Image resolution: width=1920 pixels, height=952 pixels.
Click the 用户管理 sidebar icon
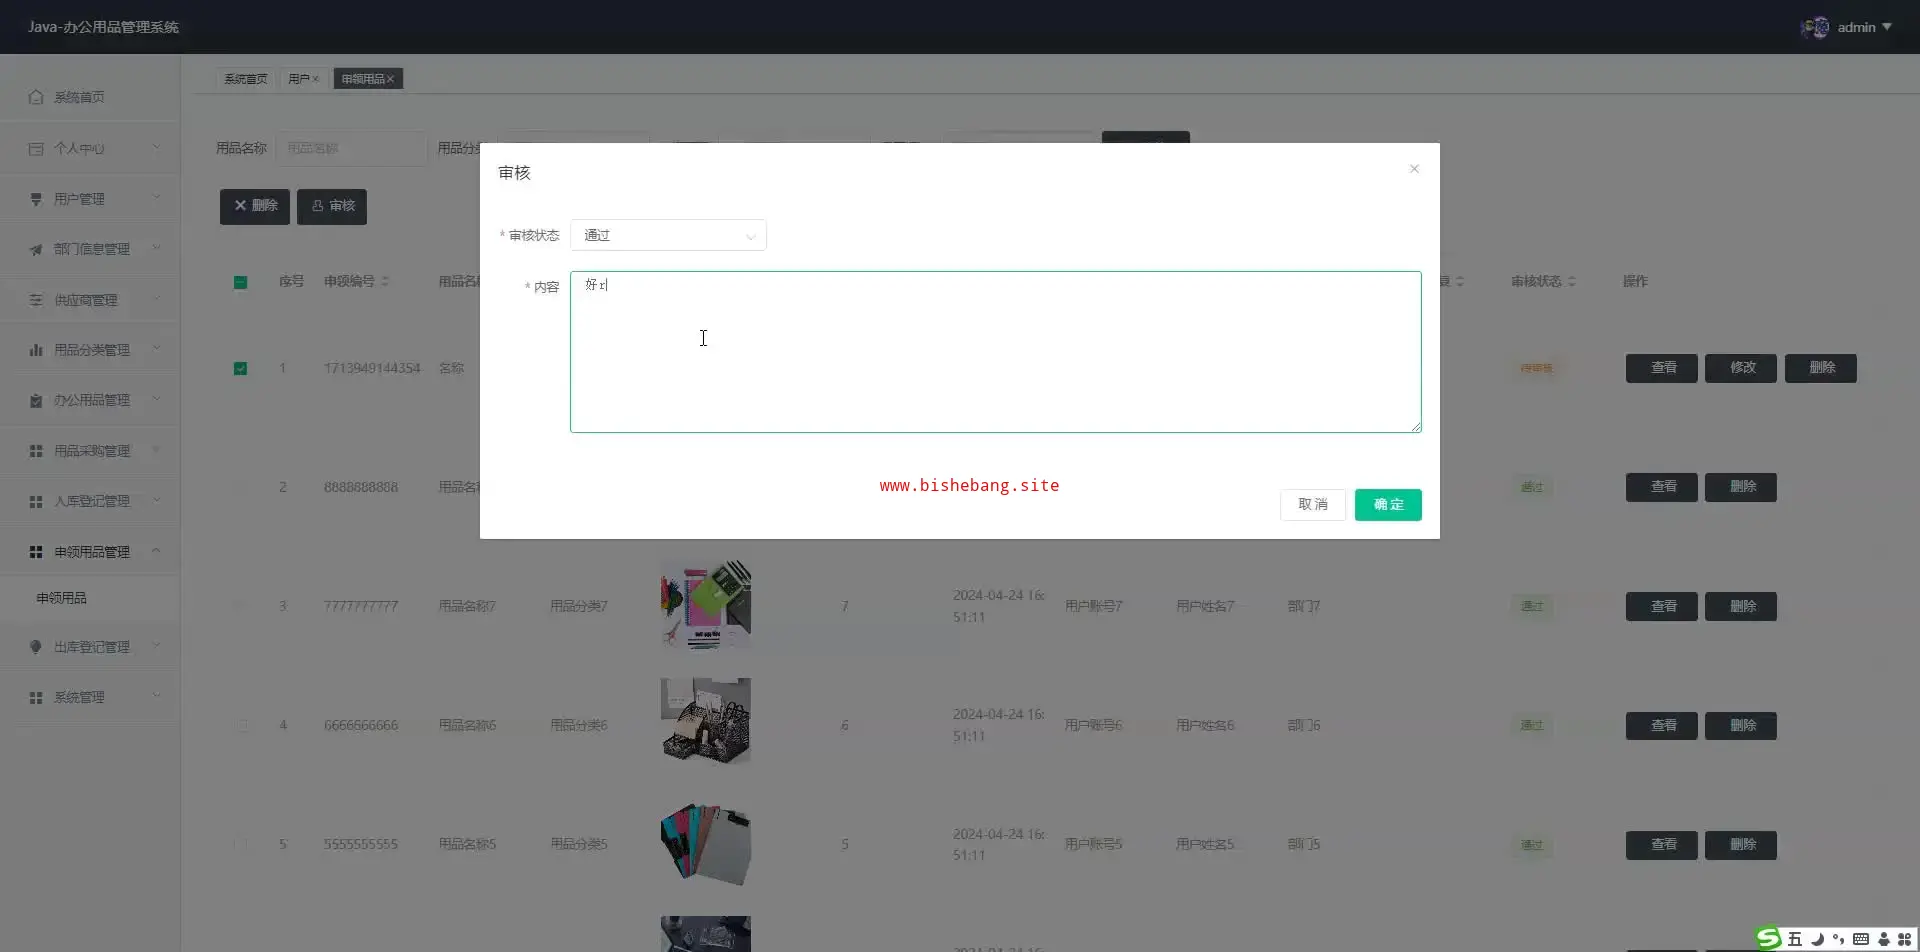click(x=36, y=199)
